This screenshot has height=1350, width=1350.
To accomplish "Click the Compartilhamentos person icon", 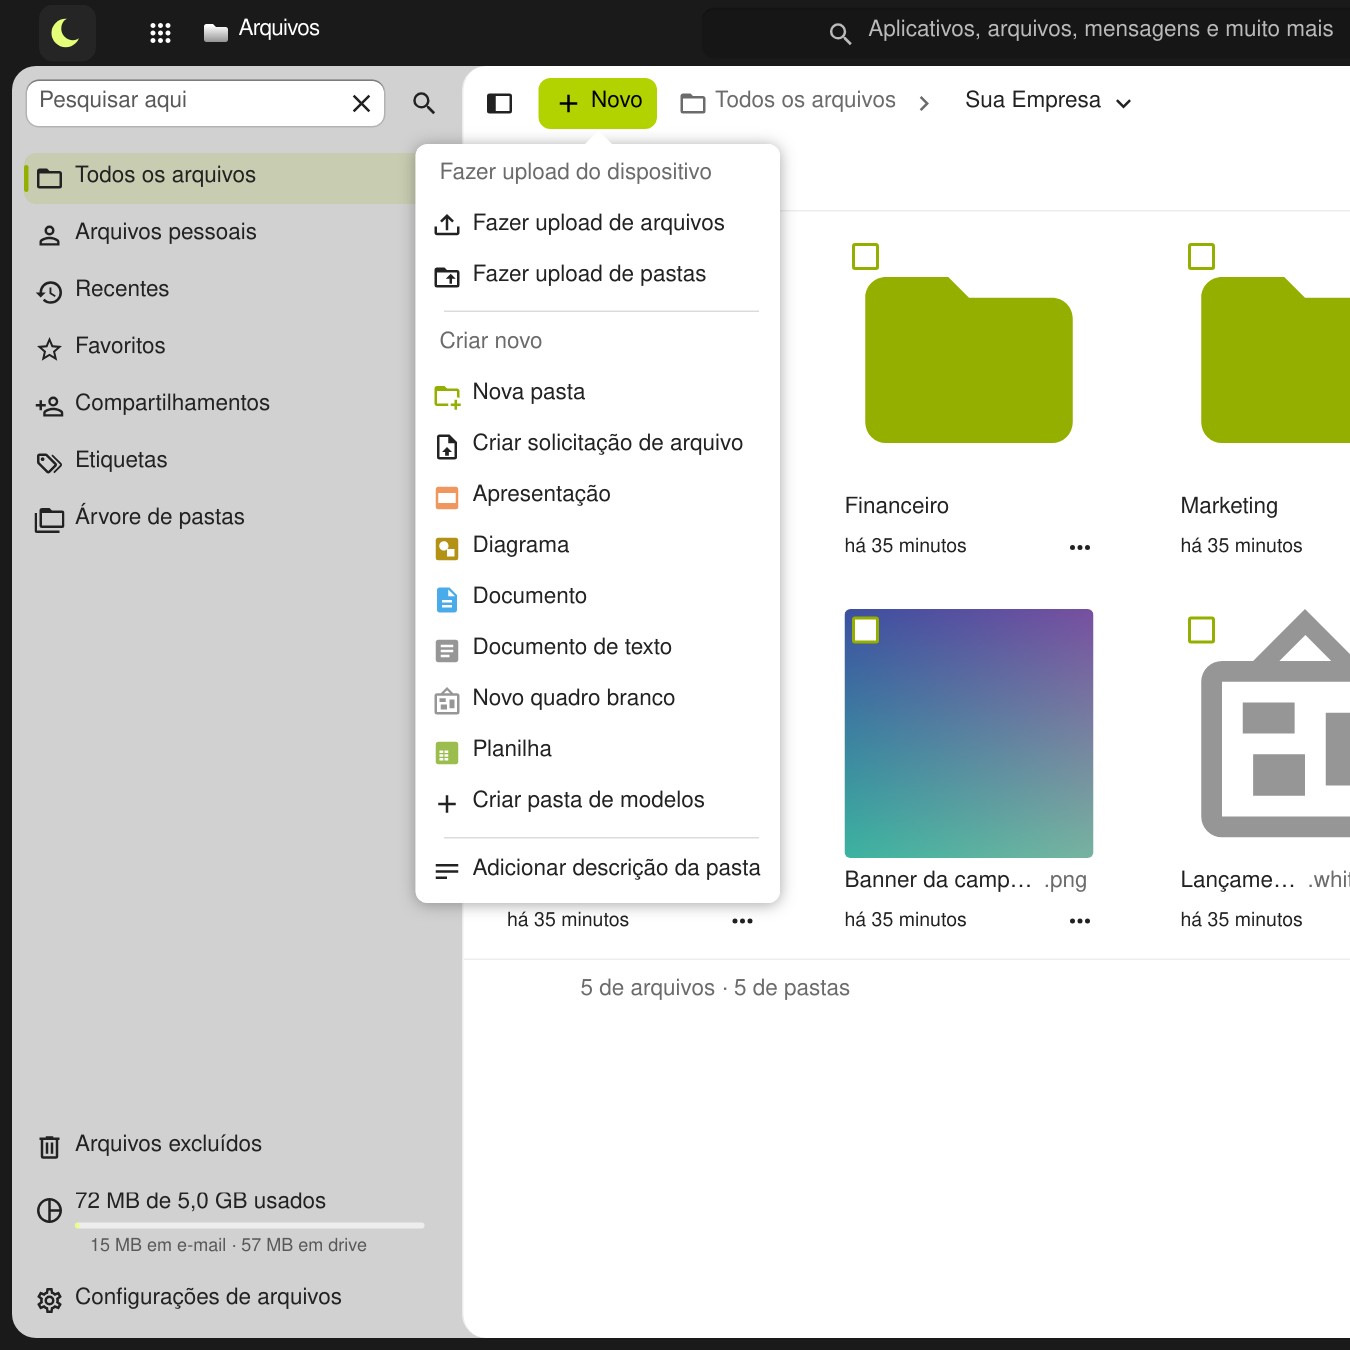I will (49, 405).
